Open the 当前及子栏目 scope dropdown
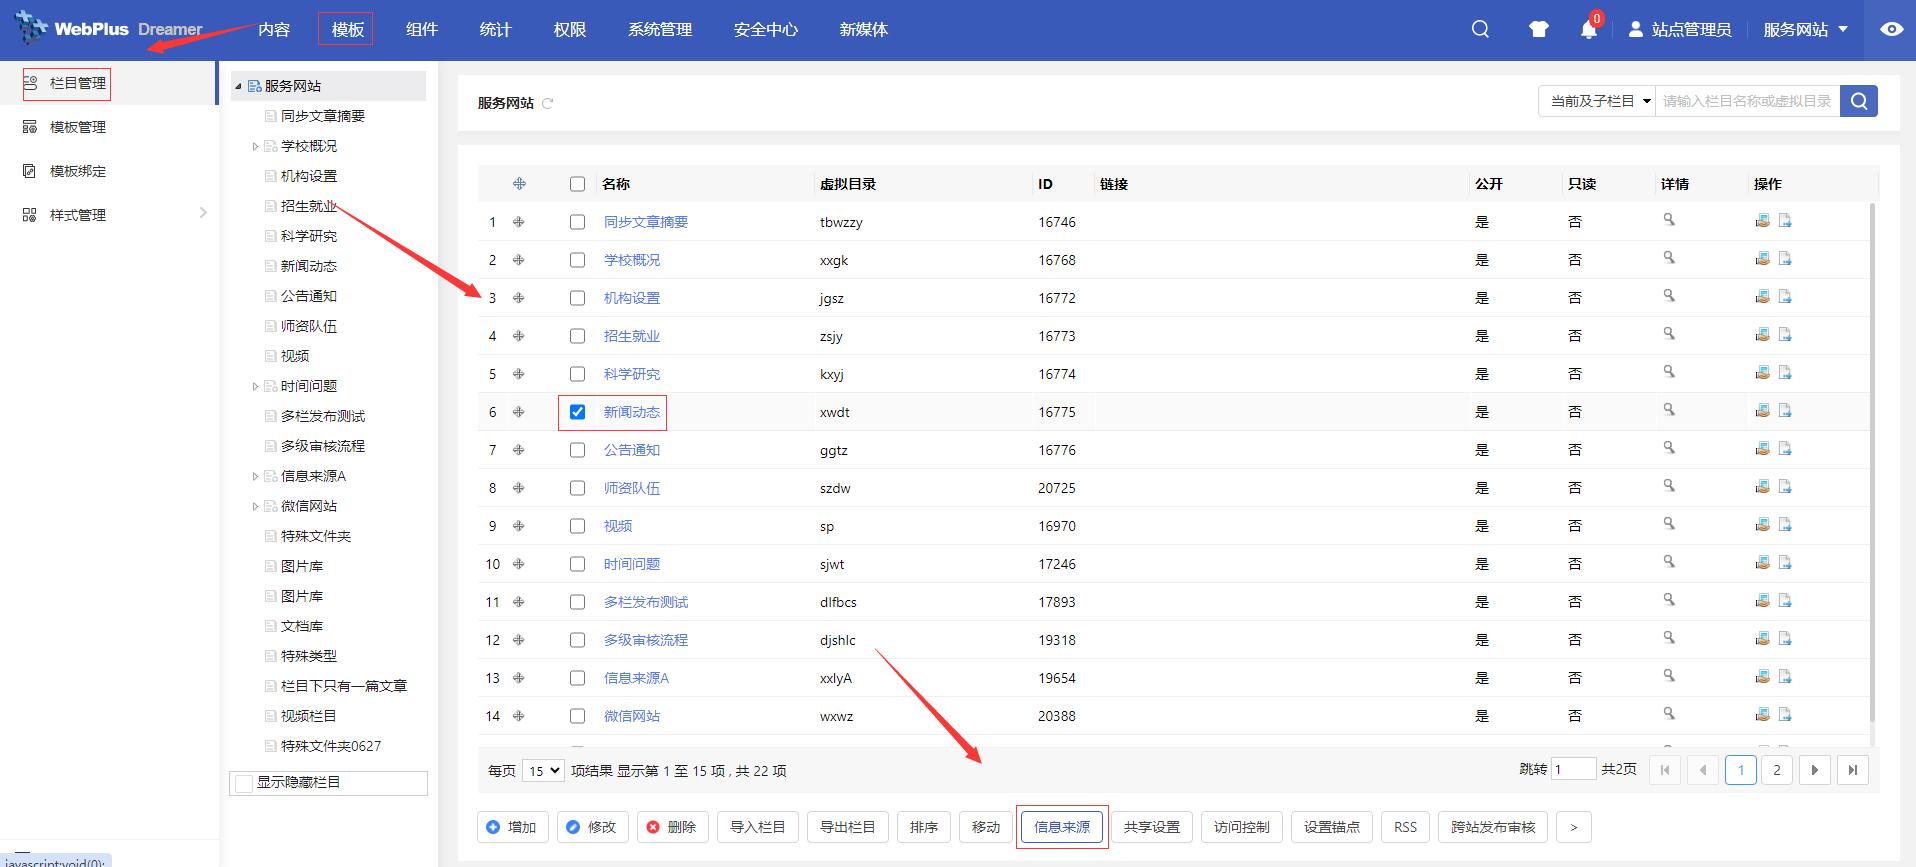1916x867 pixels. (x=1597, y=101)
